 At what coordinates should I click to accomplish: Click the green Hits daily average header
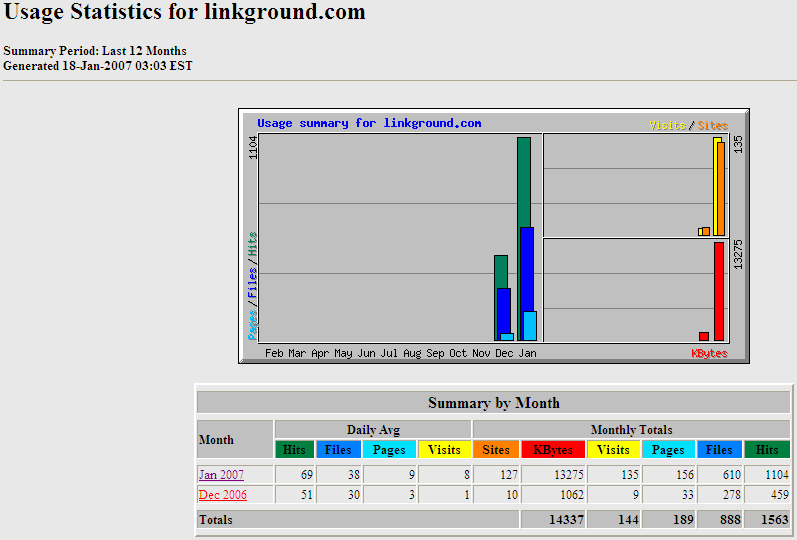295,450
